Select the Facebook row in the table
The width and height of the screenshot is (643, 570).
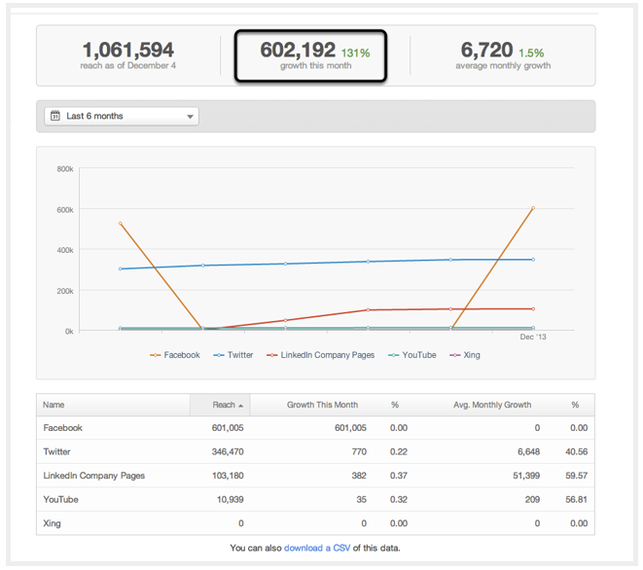pyautogui.click(x=64, y=428)
